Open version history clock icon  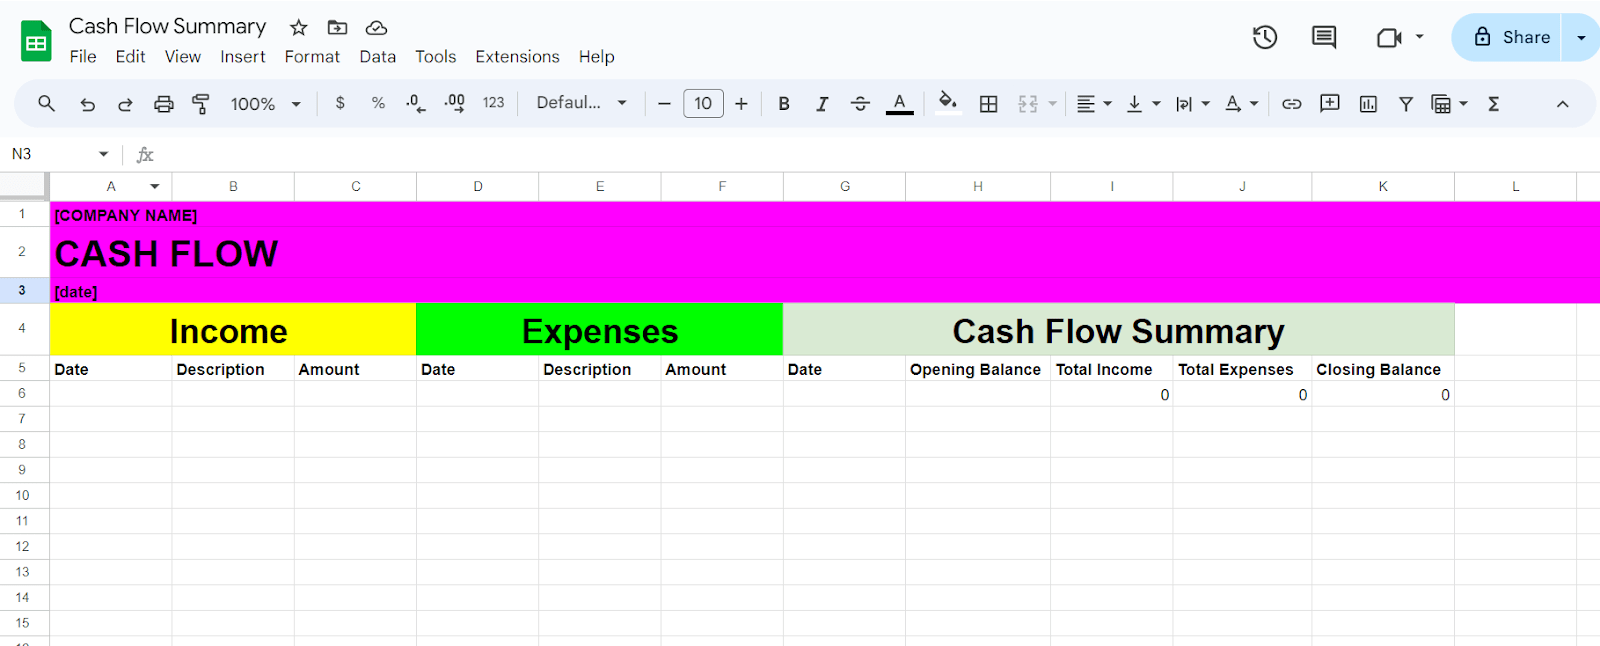(x=1265, y=38)
